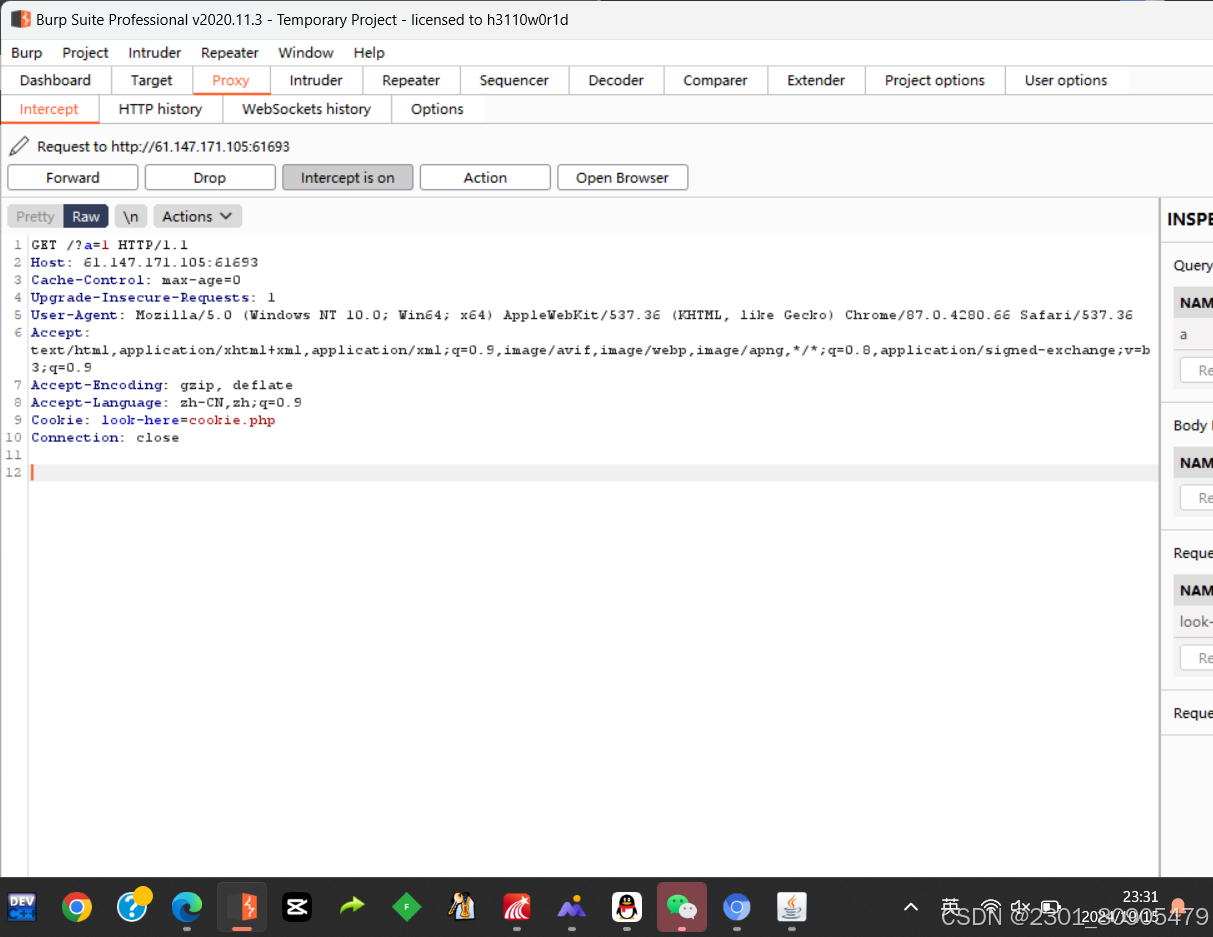Open CapCut from the taskbar

click(x=296, y=907)
